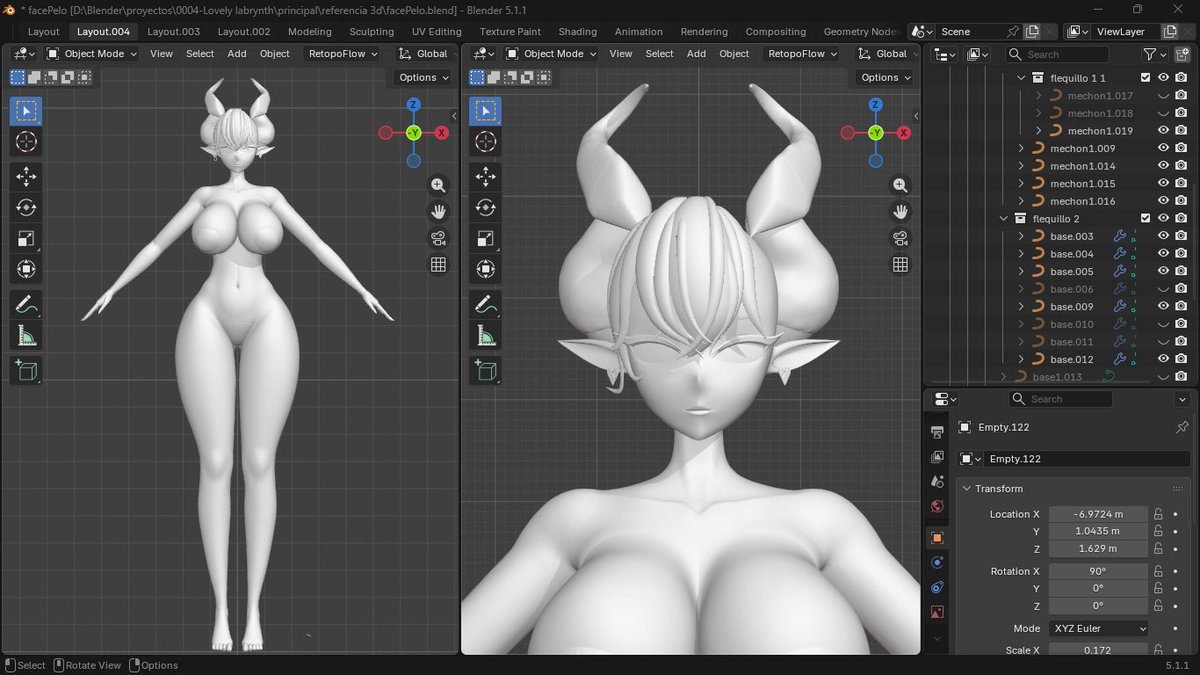Disable render camera icon for mechon1.016
The width and height of the screenshot is (1200, 675).
1181,201
